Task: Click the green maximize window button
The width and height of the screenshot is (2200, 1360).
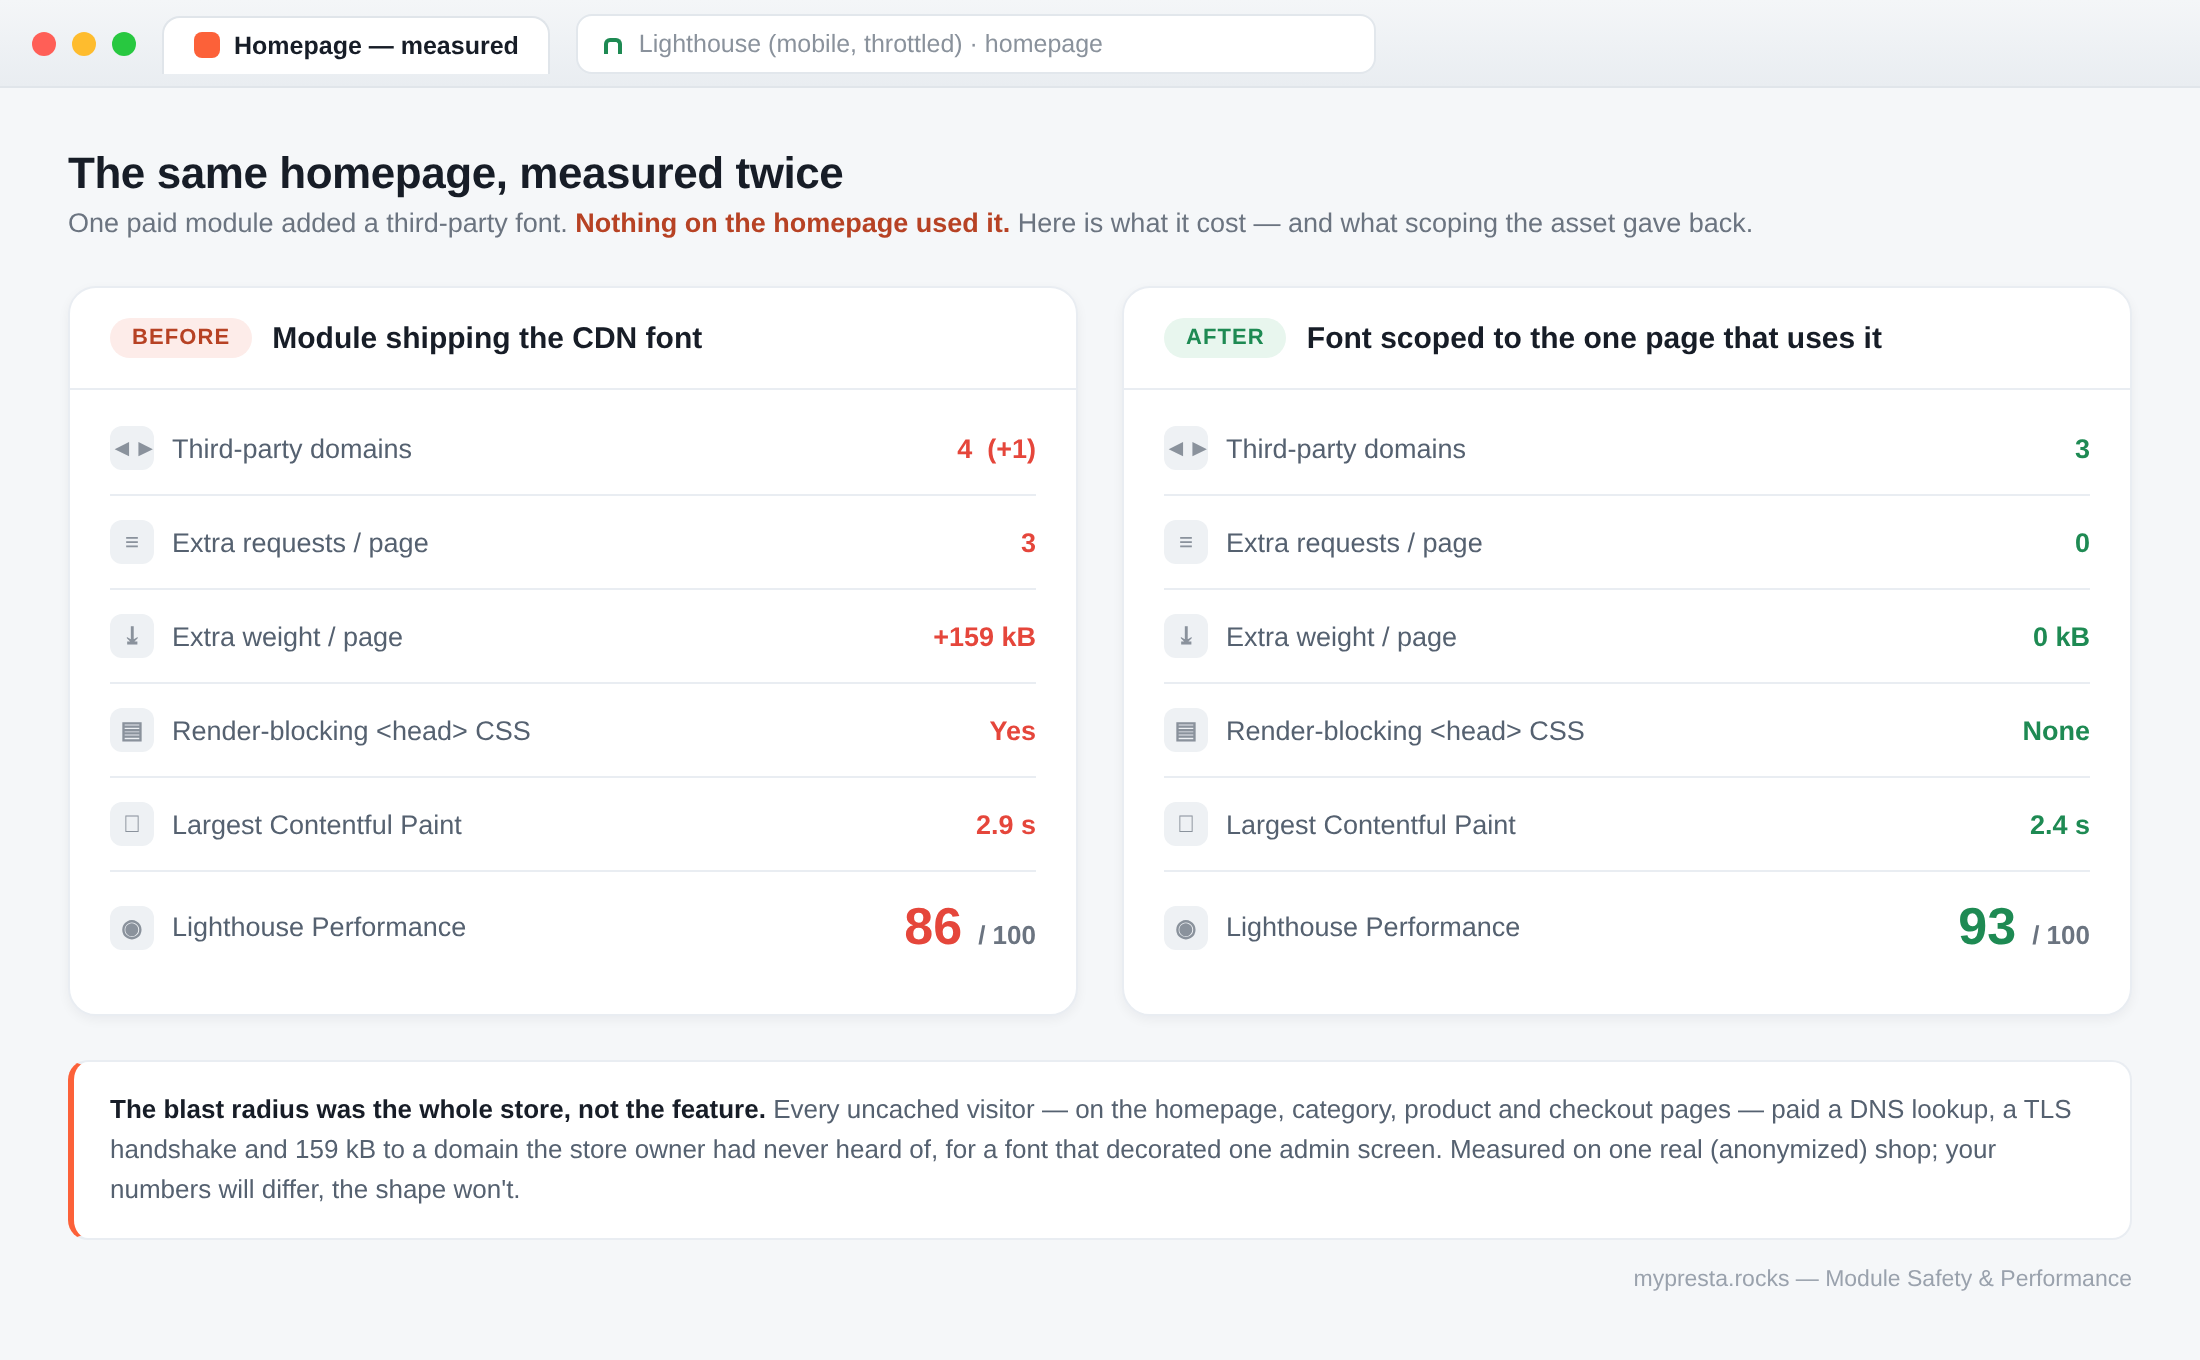Action: (x=124, y=44)
